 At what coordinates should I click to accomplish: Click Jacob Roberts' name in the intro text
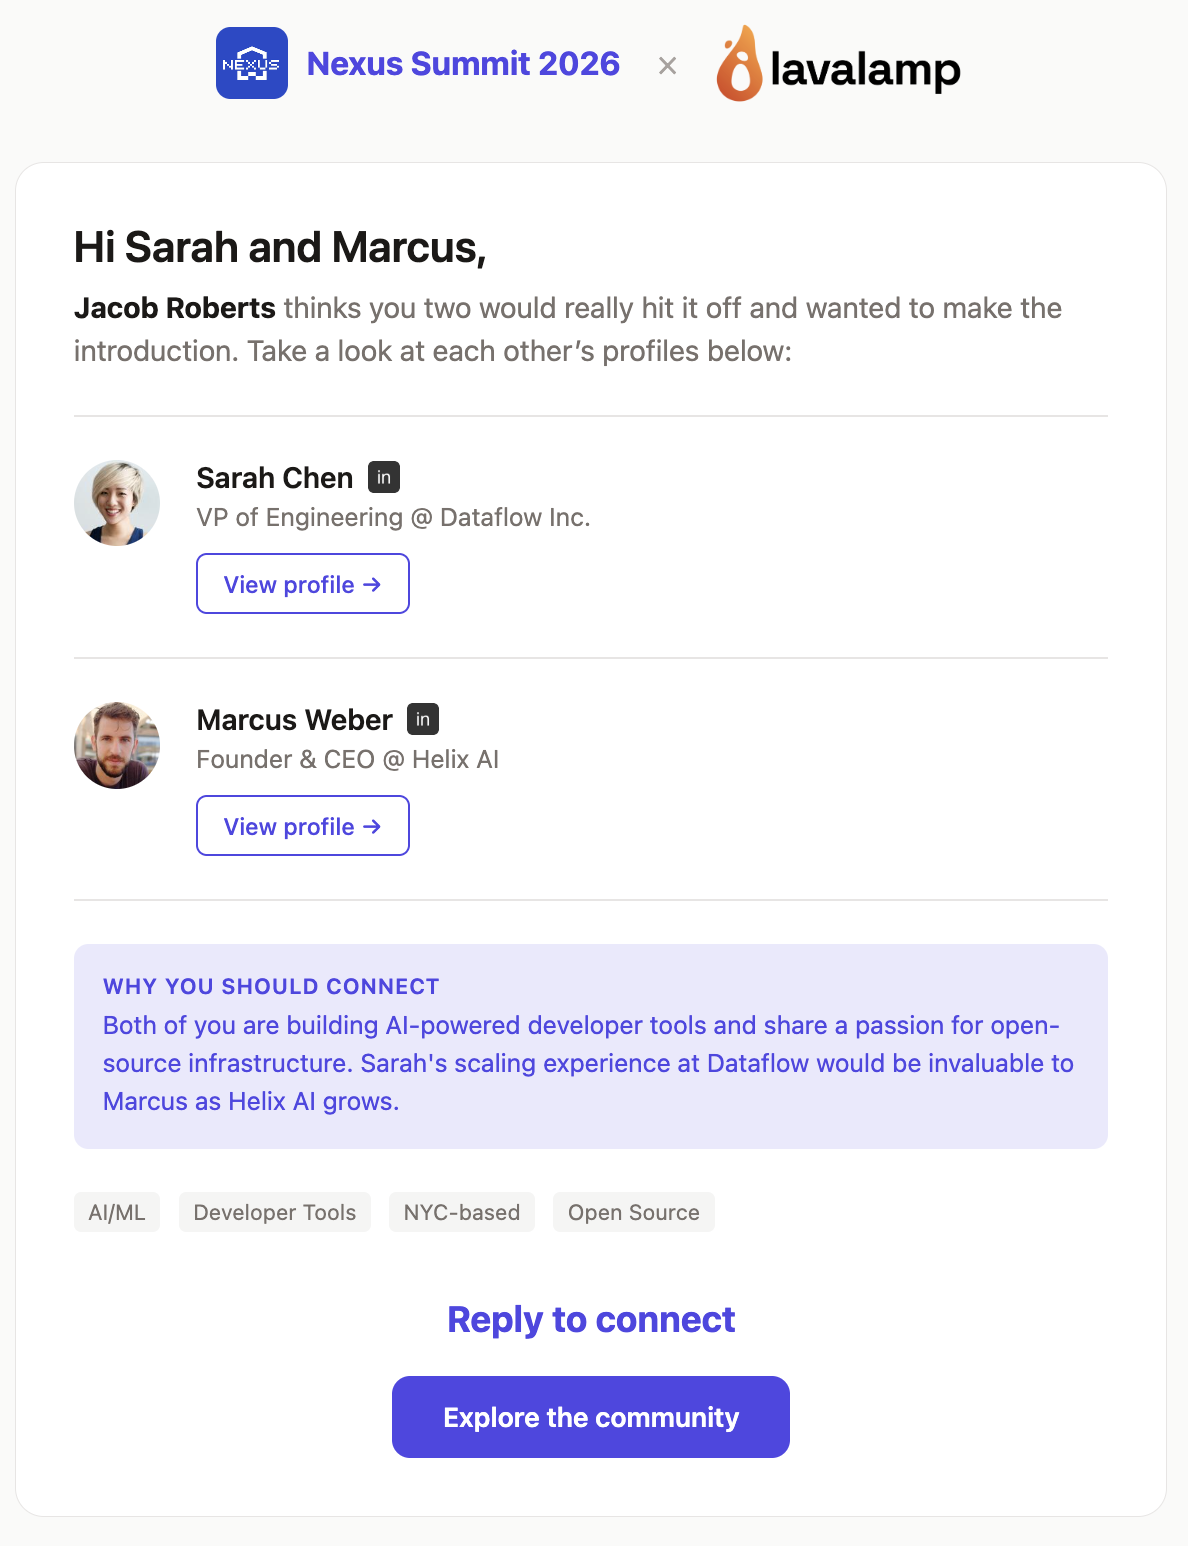[x=175, y=309]
